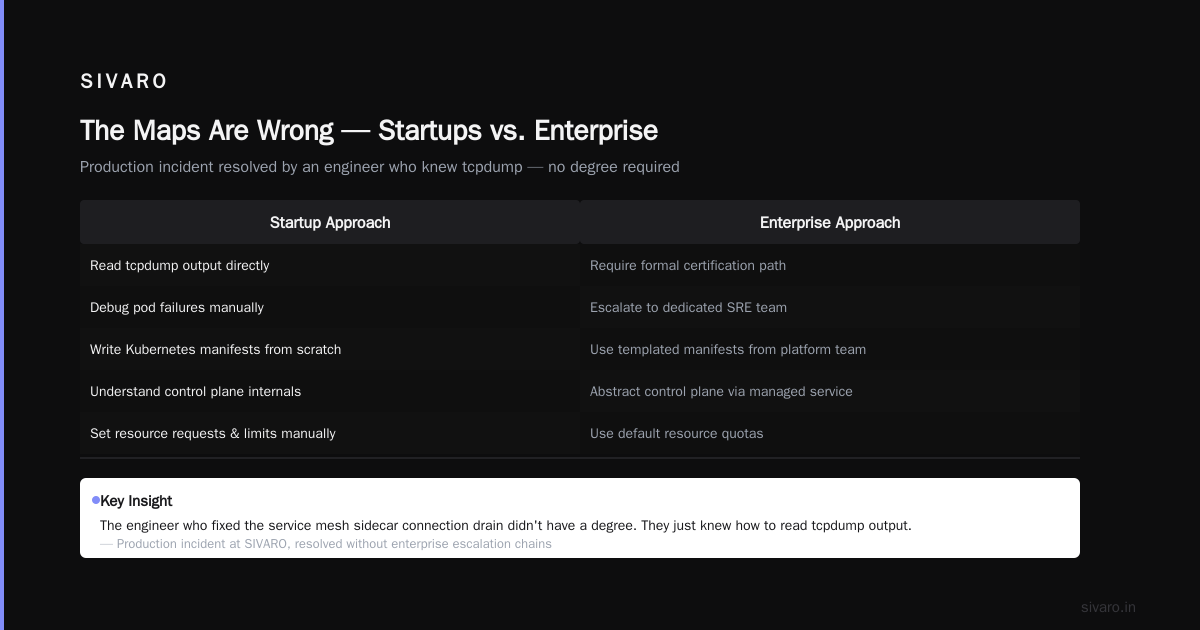
Task: Select the Enterprise Approach column header
Action: [830, 222]
